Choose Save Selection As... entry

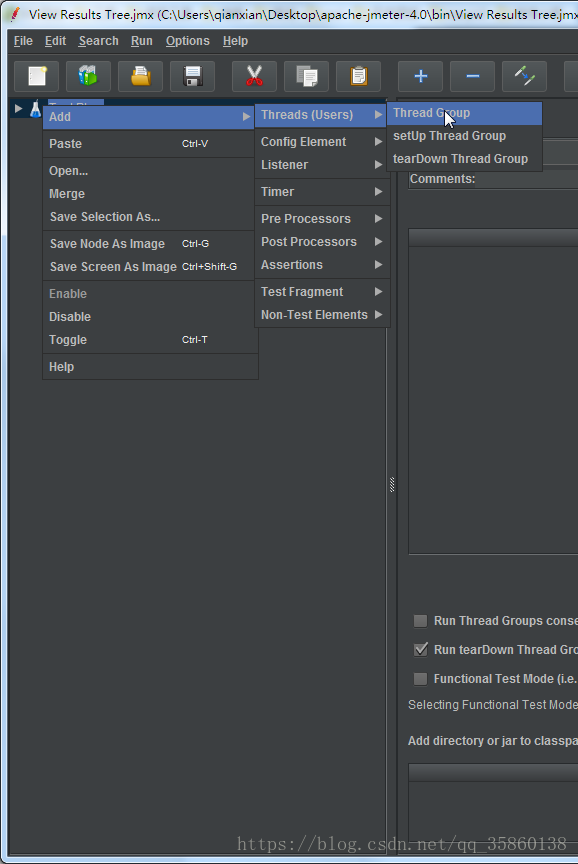point(149,217)
